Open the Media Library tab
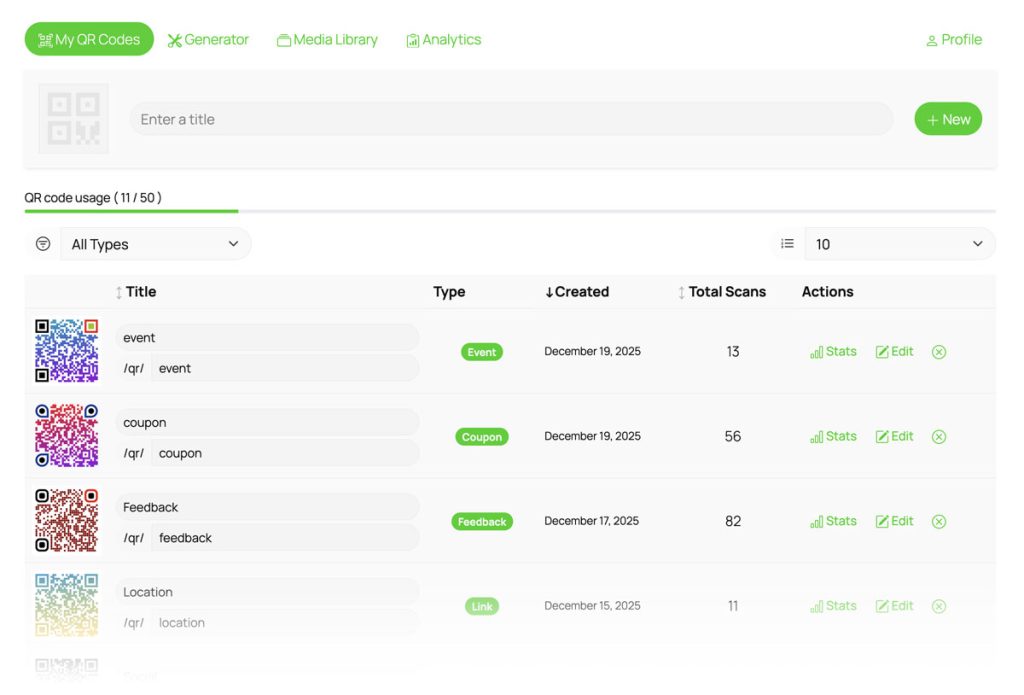This screenshot has width=1024, height=695. (327, 40)
